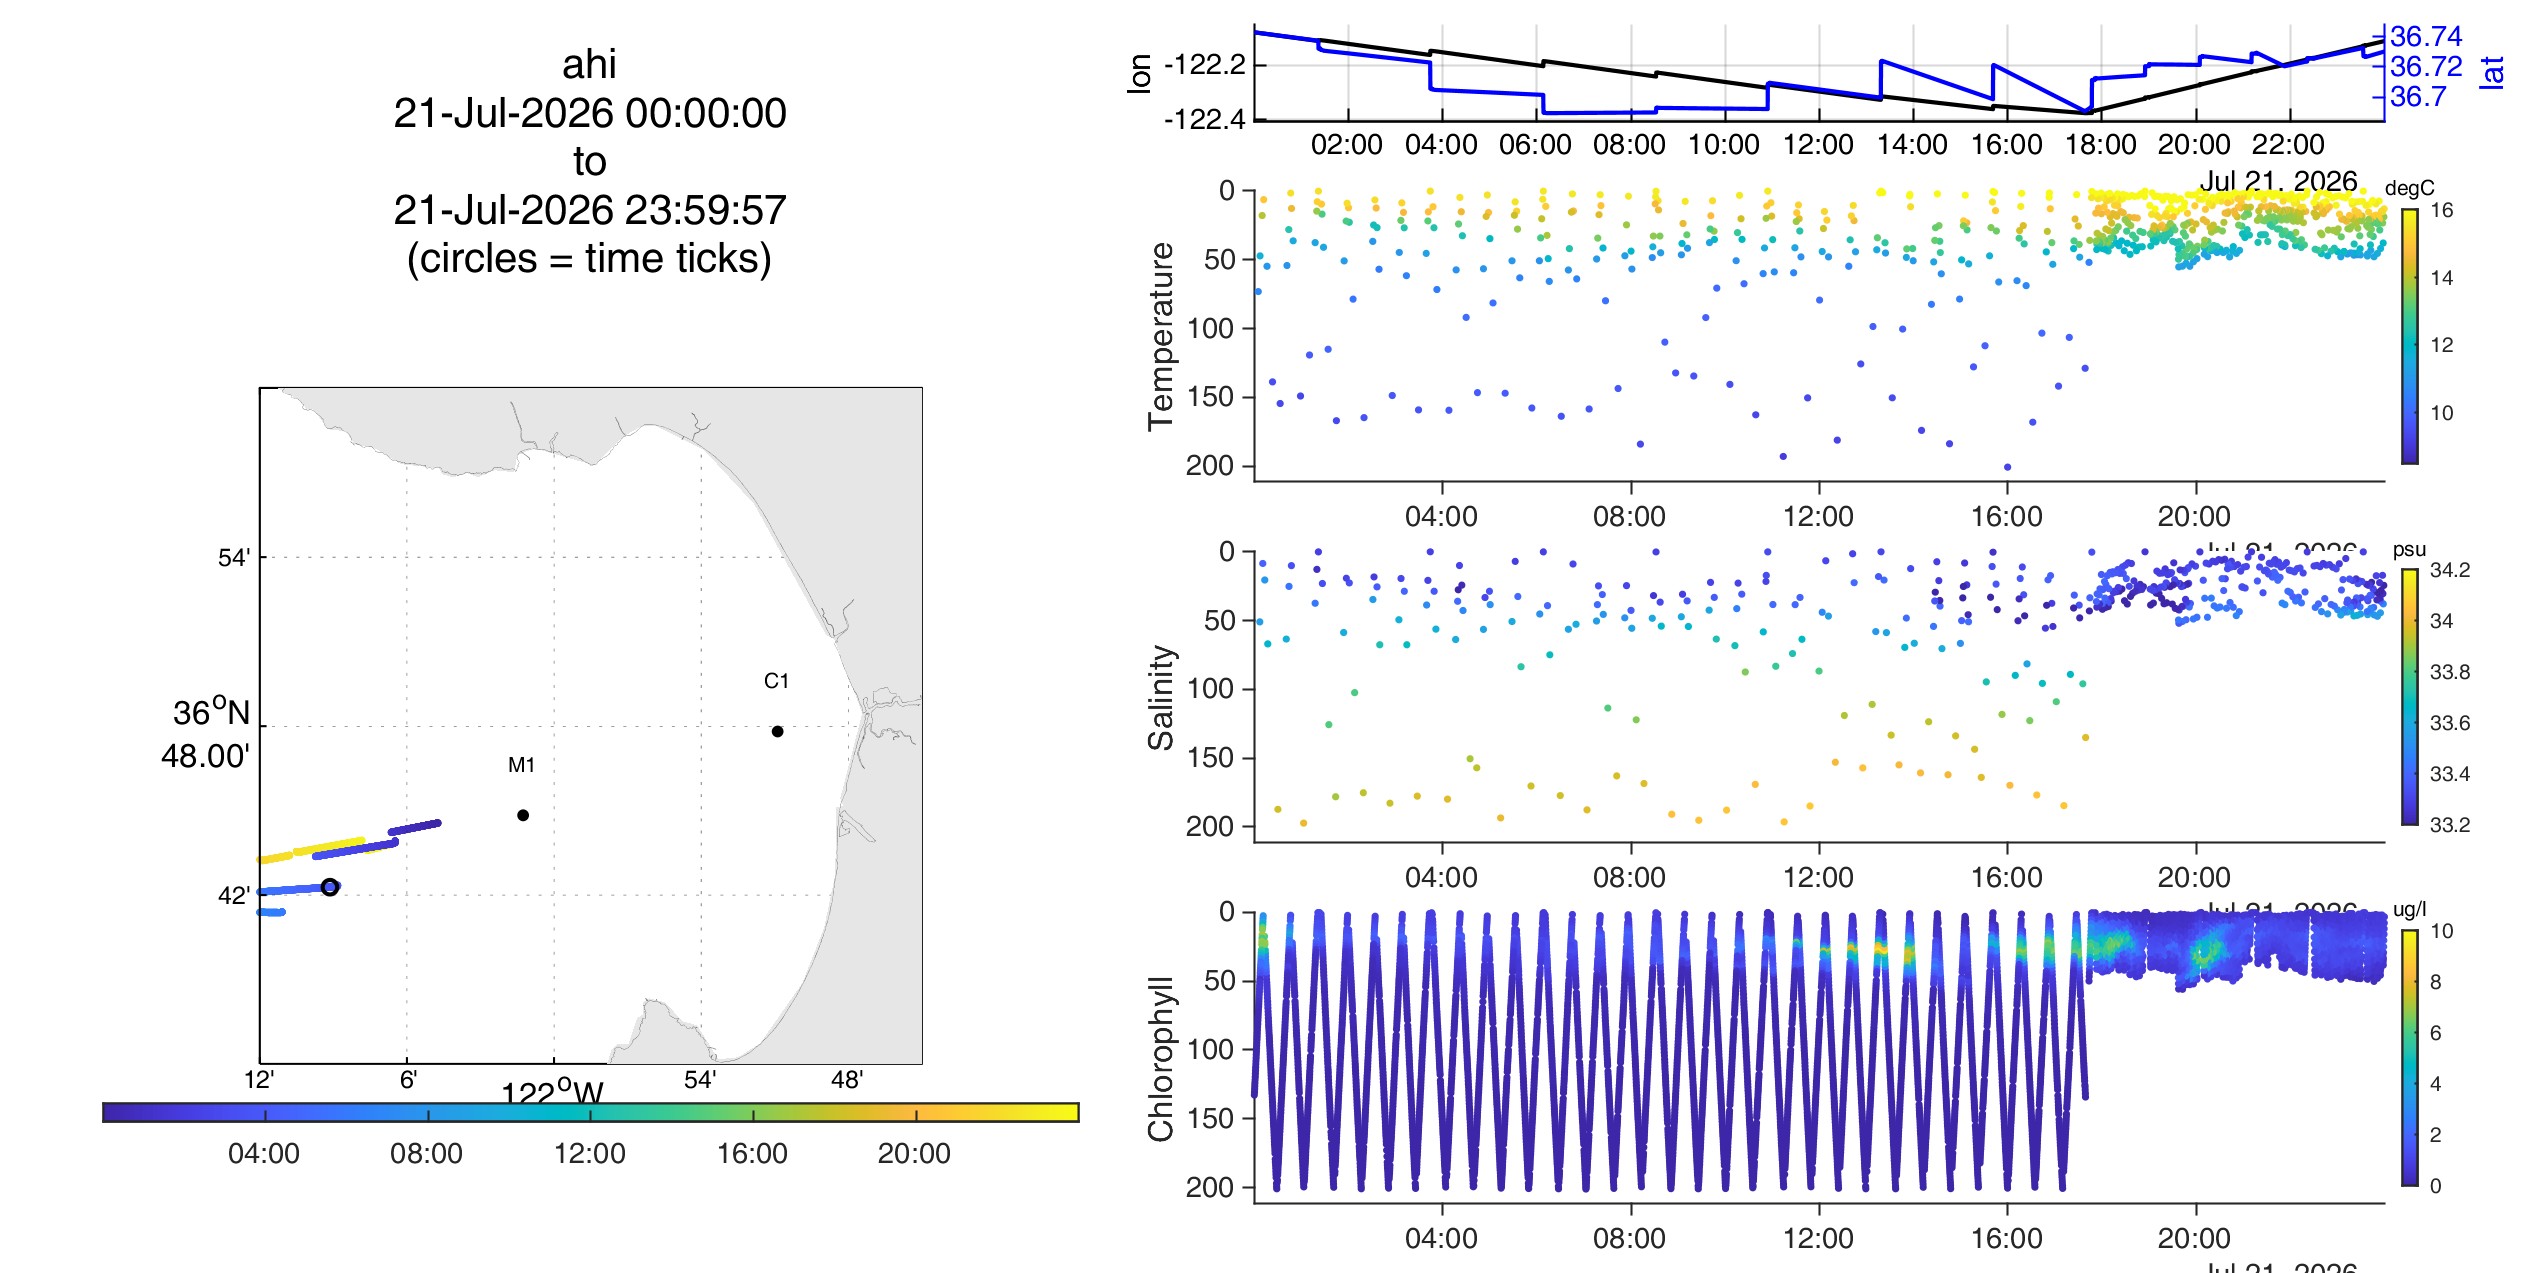Click the 20:00 tick under the Chlorophyll plot
The width and height of the screenshot is (2545, 1273).
(2194, 1238)
